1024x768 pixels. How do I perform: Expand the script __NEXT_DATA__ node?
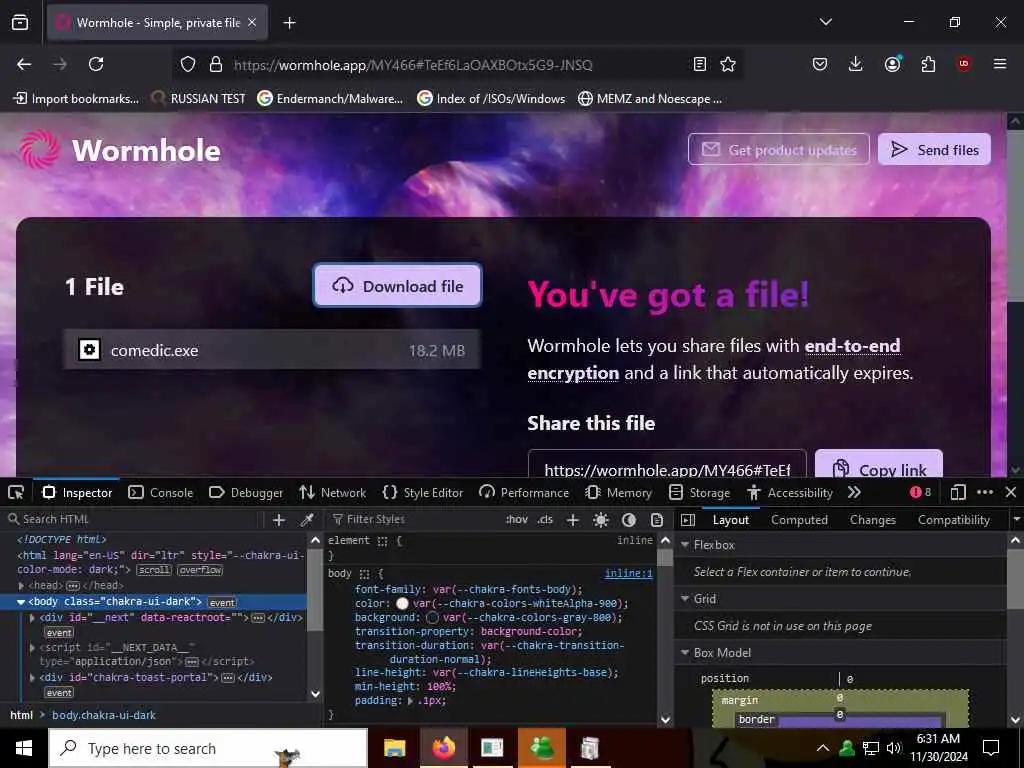point(32,647)
